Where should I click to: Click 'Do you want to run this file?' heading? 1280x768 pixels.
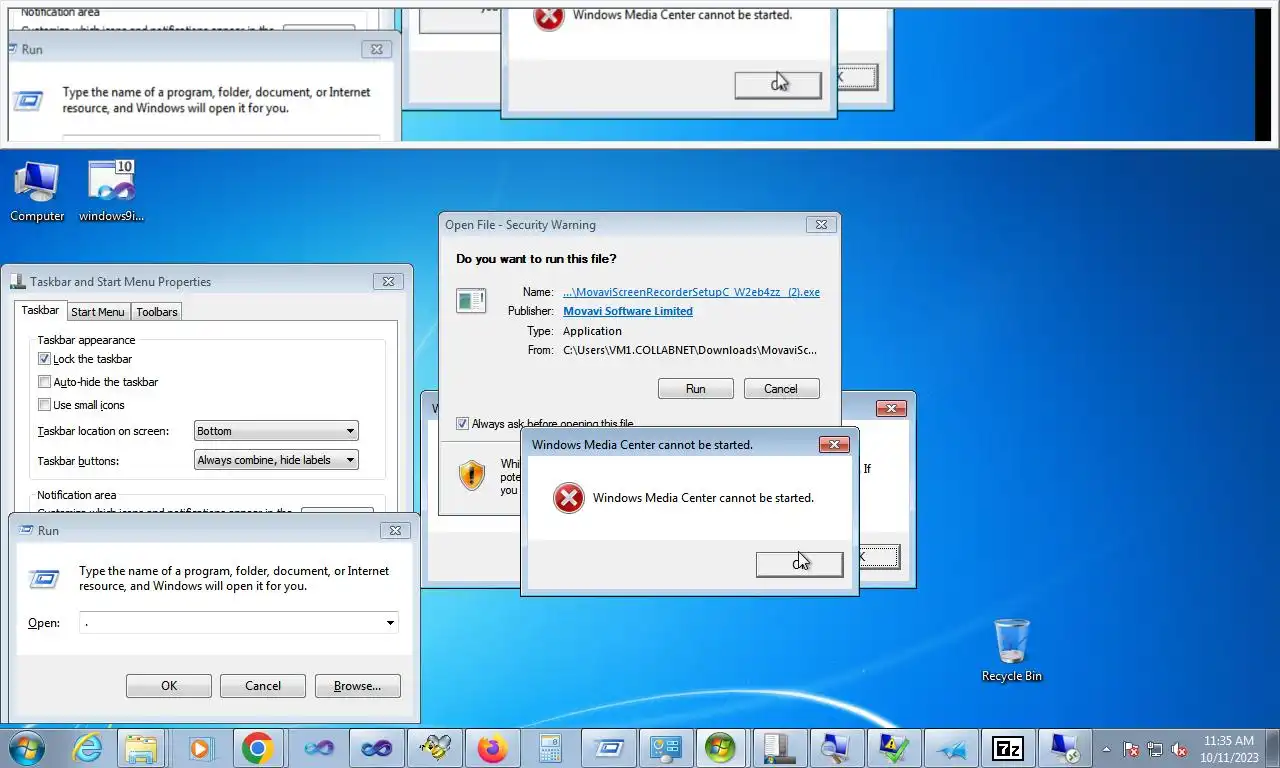[x=536, y=259]
